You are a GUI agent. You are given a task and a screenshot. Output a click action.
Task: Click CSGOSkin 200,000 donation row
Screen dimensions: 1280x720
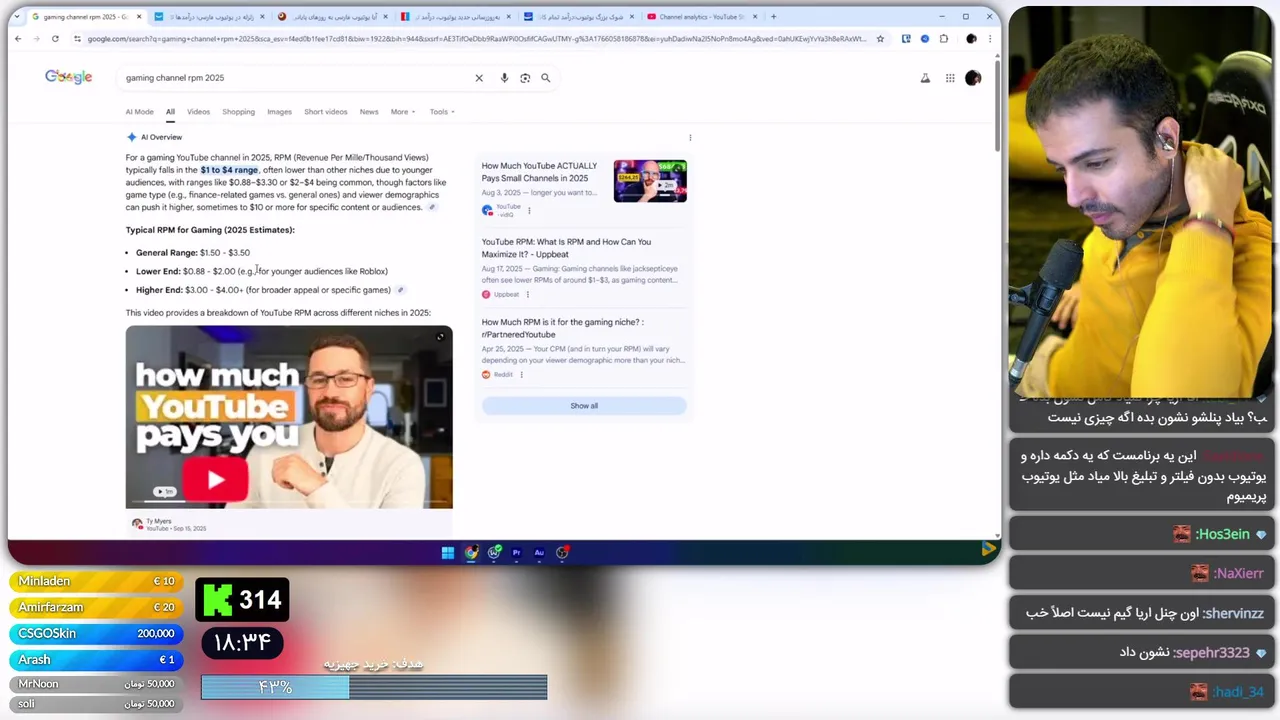tap(96, 633)
